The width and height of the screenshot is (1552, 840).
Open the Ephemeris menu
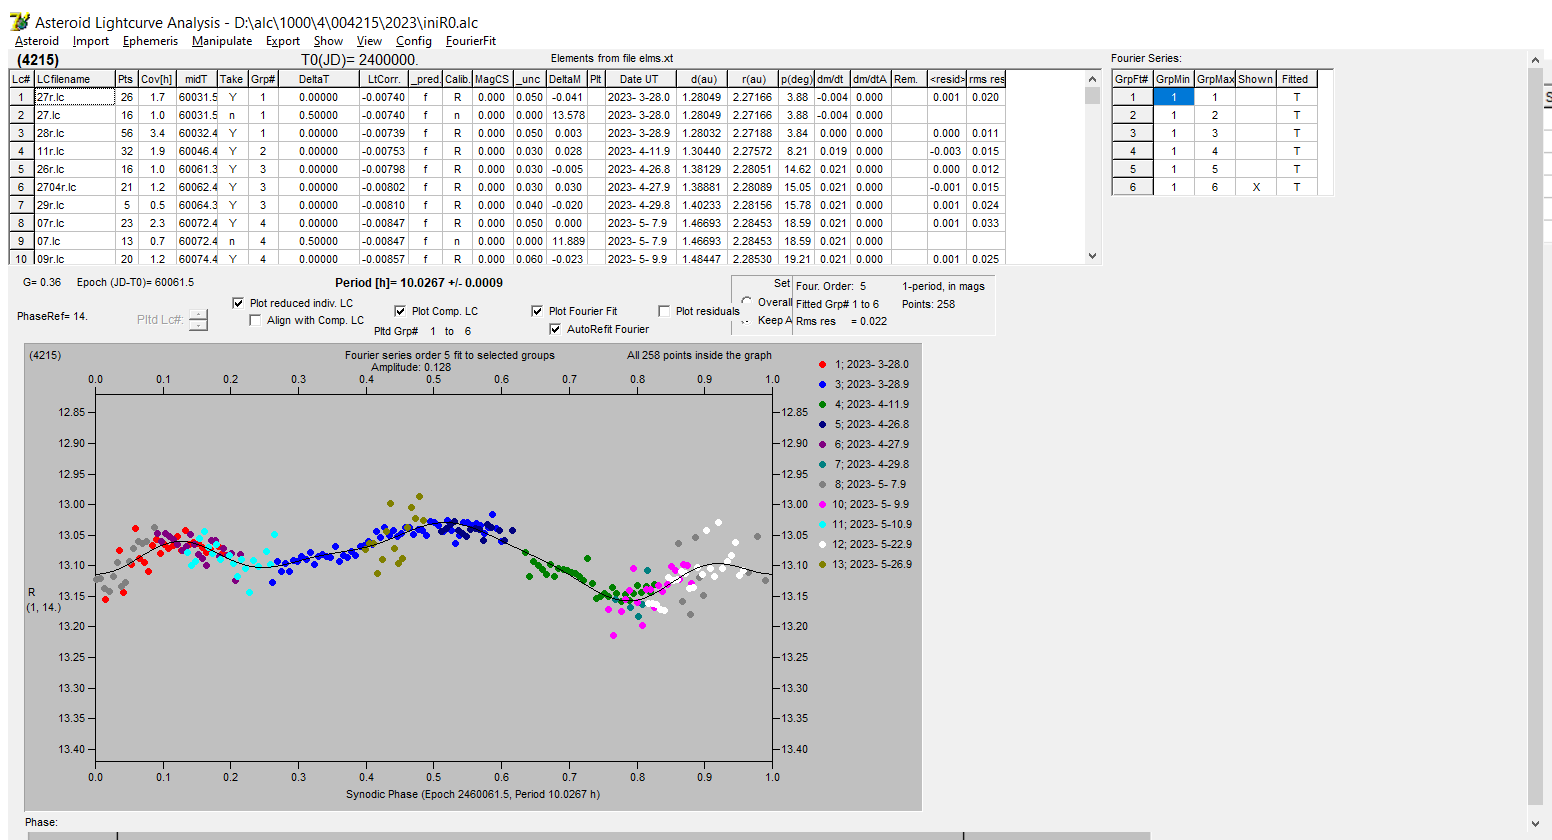pyautogui.click(x=150, y=41)
